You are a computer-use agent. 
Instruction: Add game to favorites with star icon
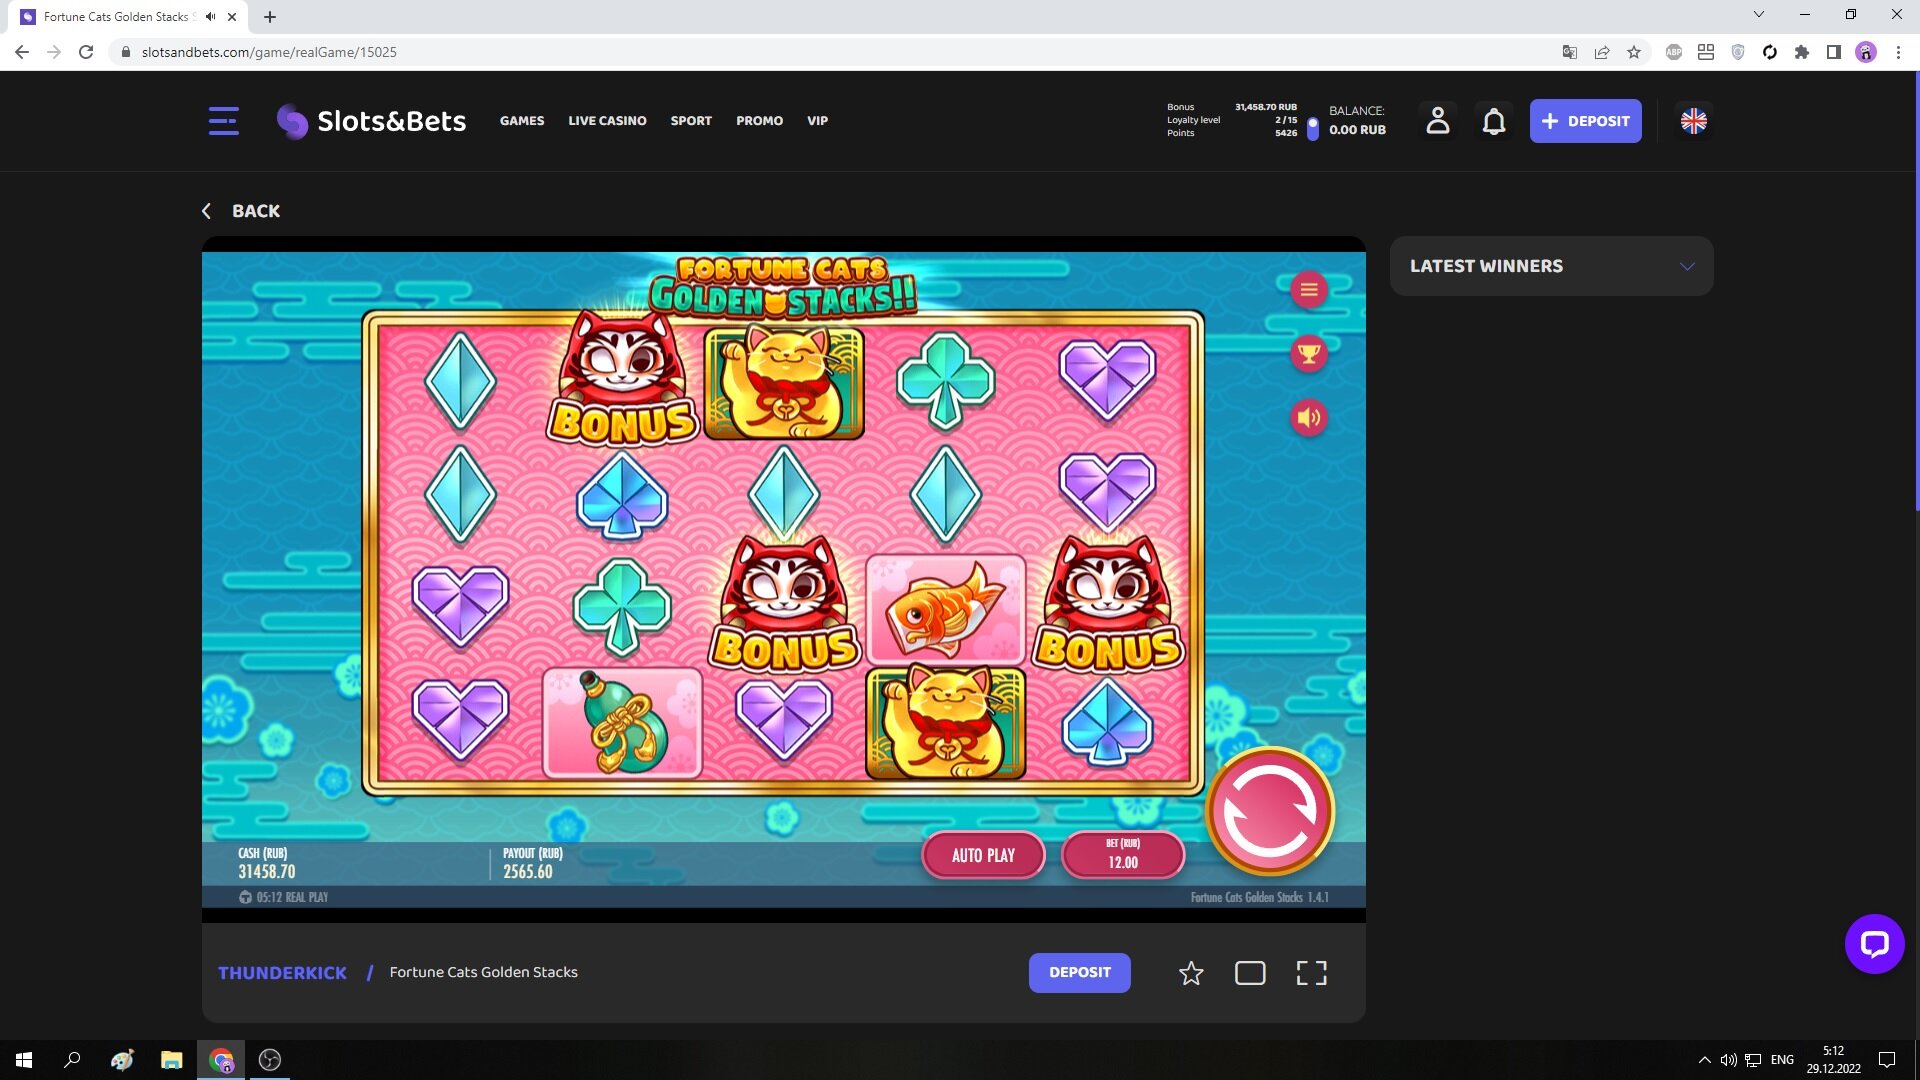1190,973
